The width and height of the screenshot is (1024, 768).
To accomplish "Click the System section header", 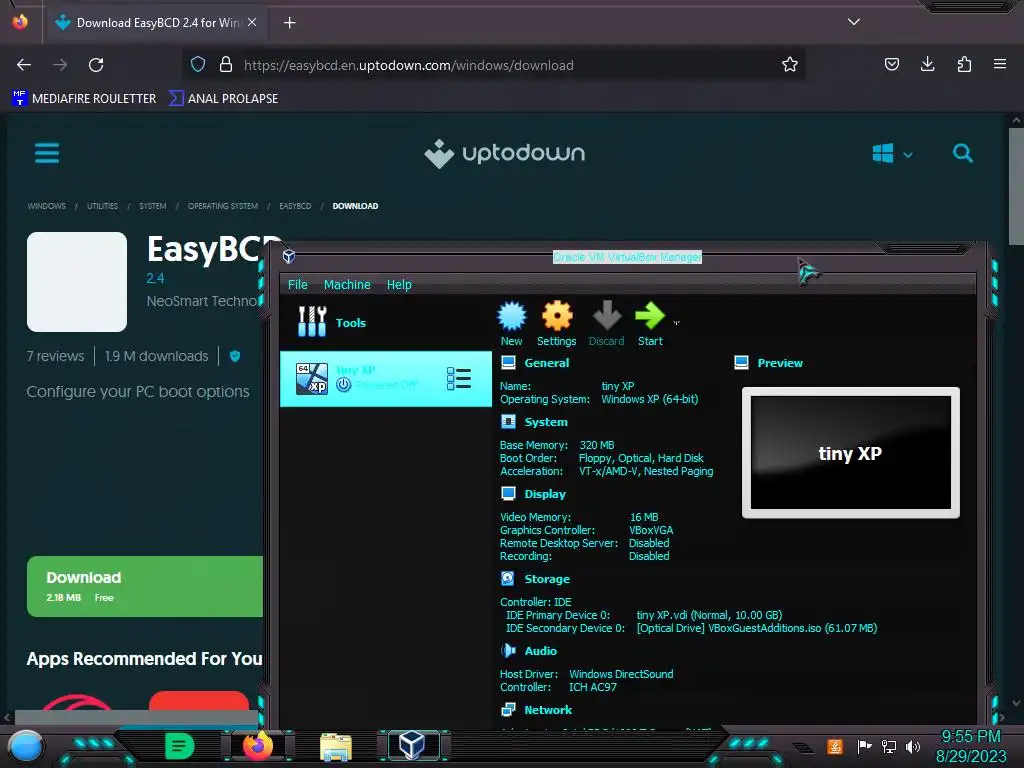I will pyautogui.click(x=546, y=422).
